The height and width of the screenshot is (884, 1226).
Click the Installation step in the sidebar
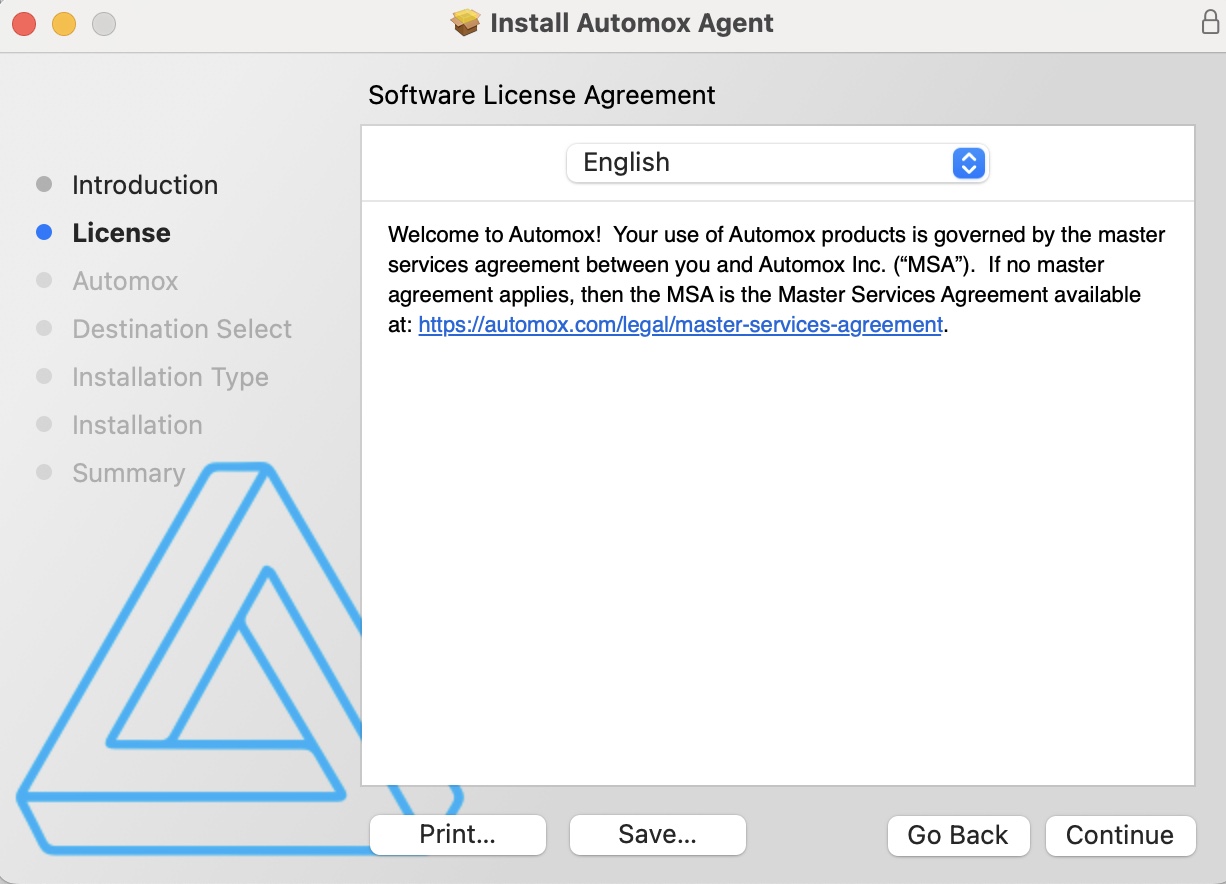coord(137,425)
